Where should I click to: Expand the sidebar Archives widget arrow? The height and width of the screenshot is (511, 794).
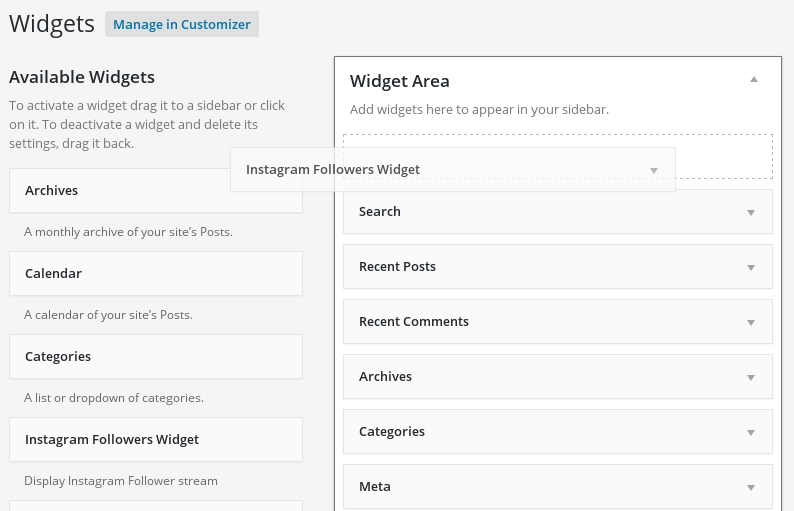[750, 377]
